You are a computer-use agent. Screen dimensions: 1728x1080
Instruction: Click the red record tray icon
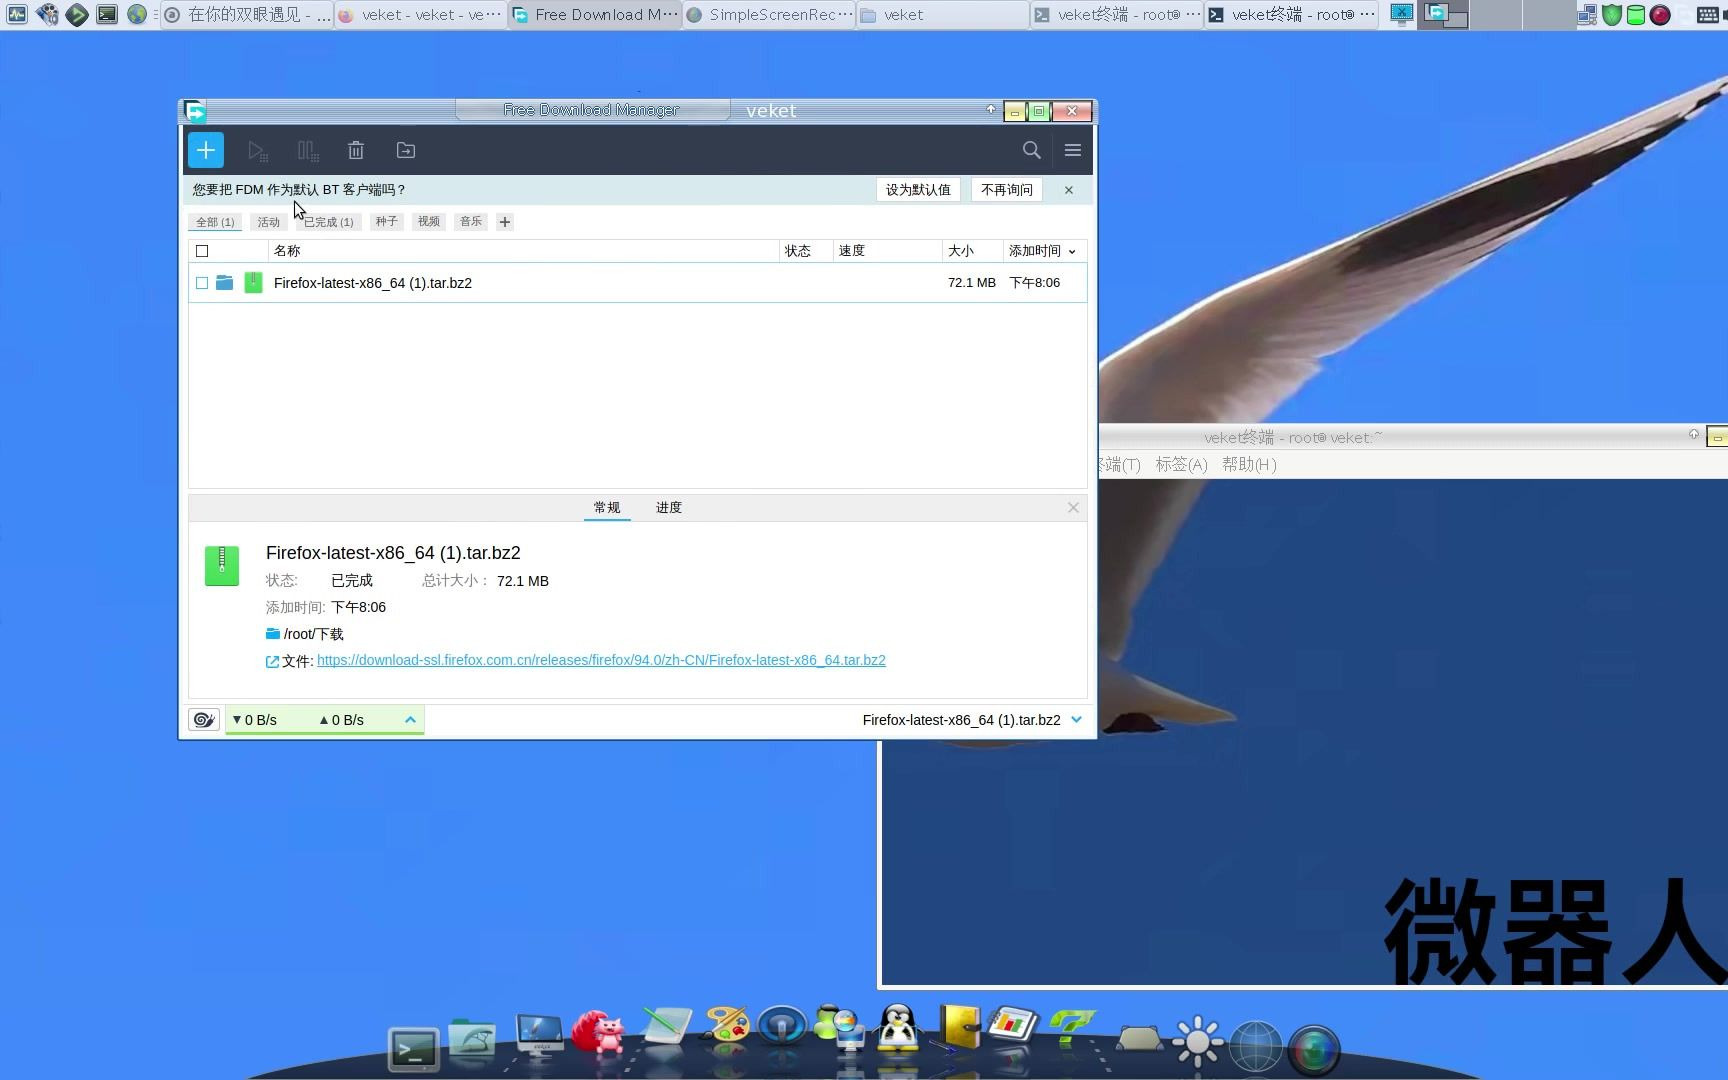[1660, 15]
